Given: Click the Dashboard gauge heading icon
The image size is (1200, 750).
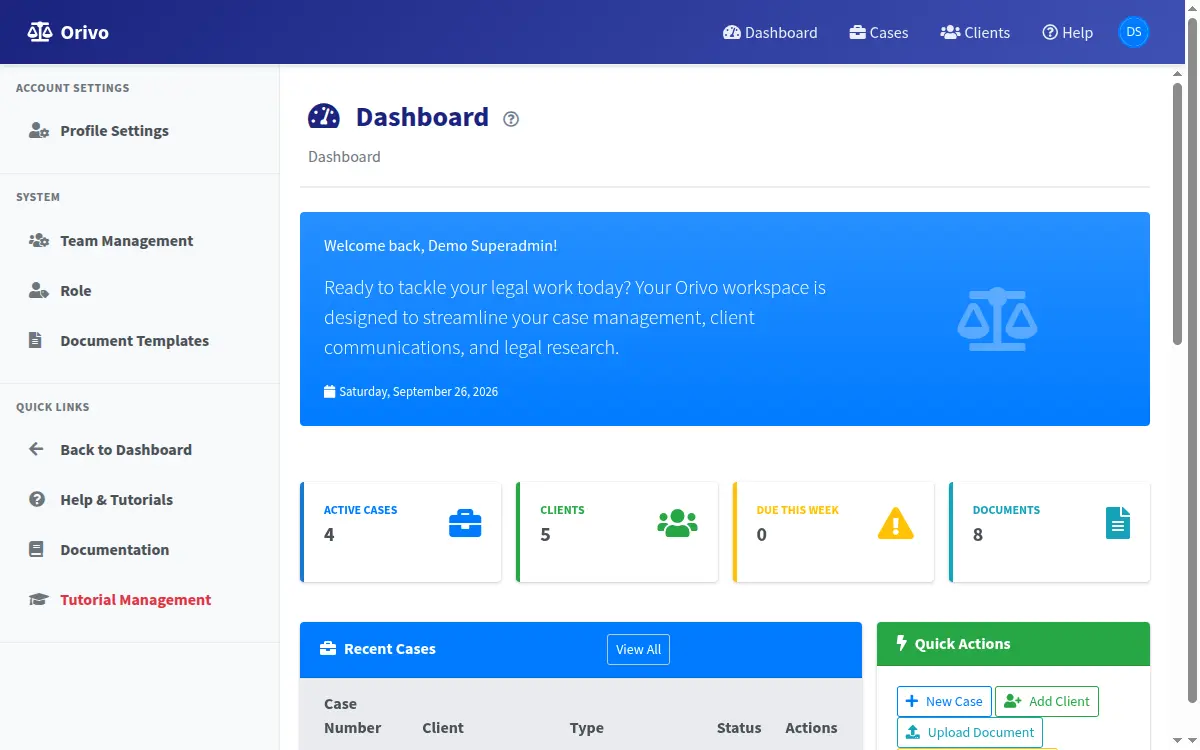Looking at the screenshot, I should [x=324, y=117].
